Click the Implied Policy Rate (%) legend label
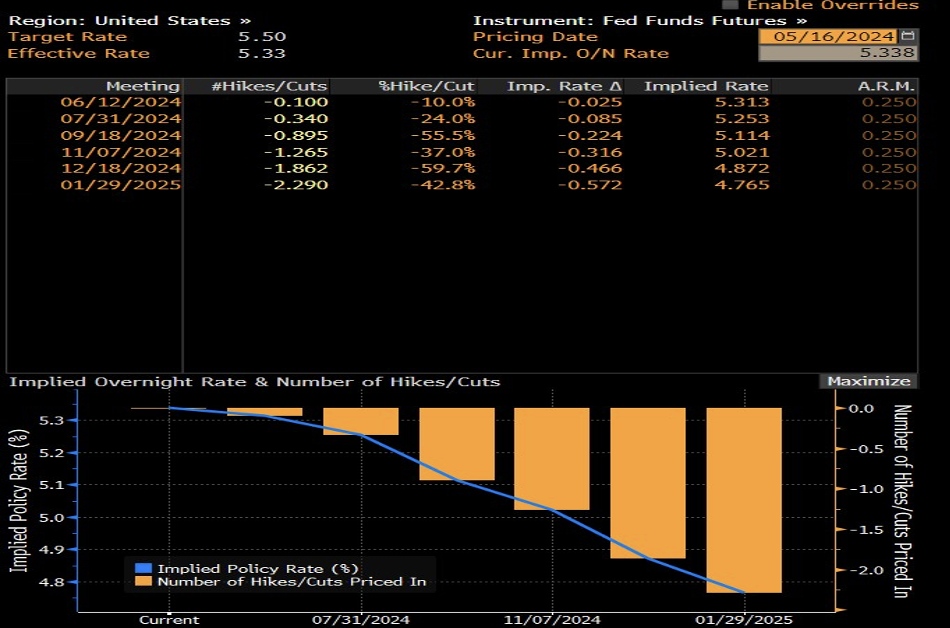 point(258,569)
